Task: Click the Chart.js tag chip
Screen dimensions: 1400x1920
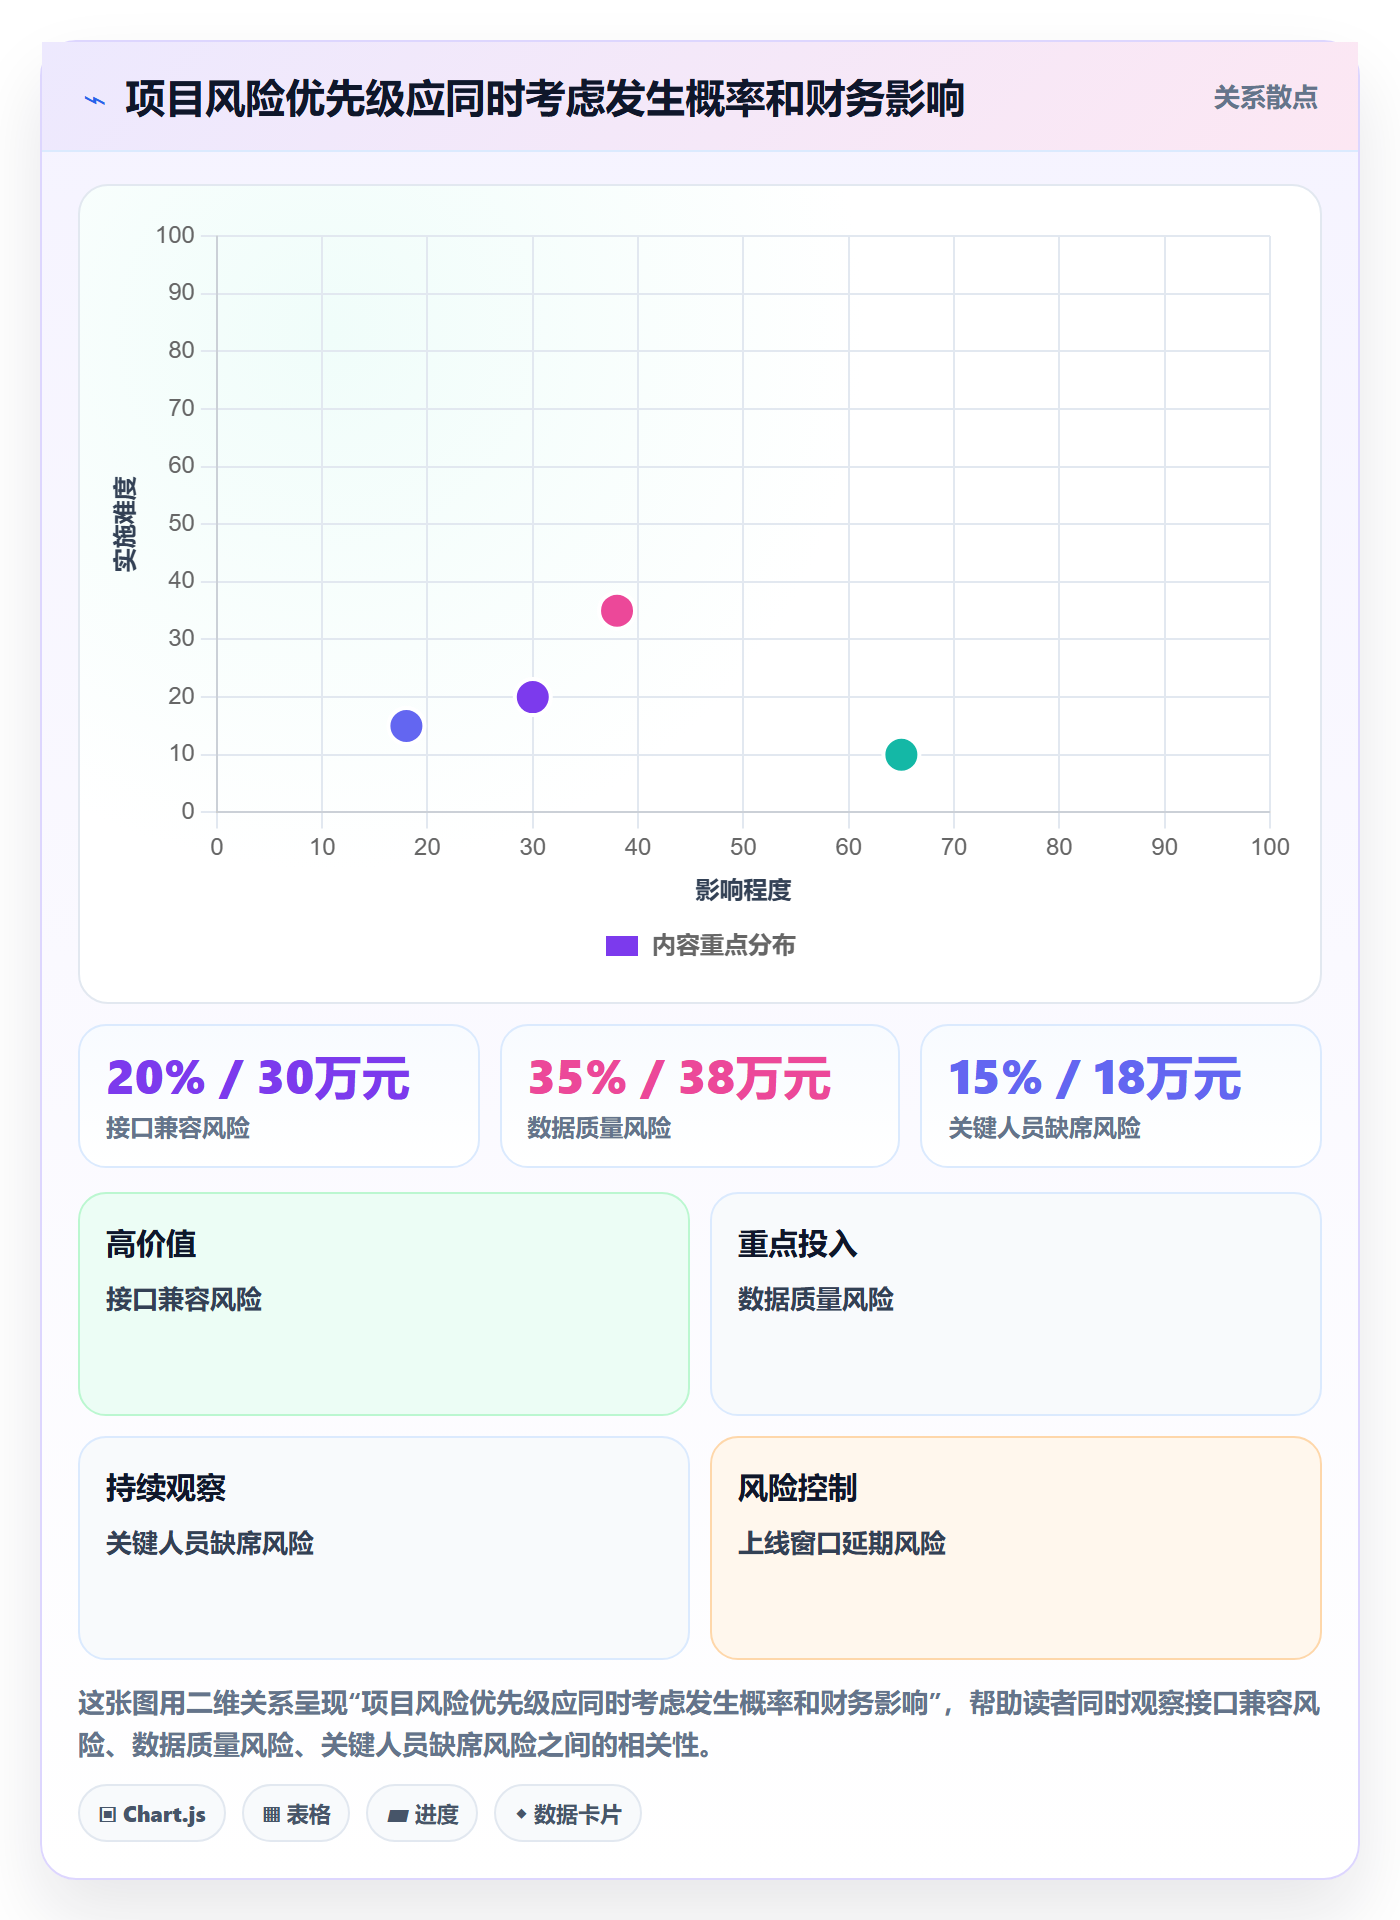Action: point(152,1814)
